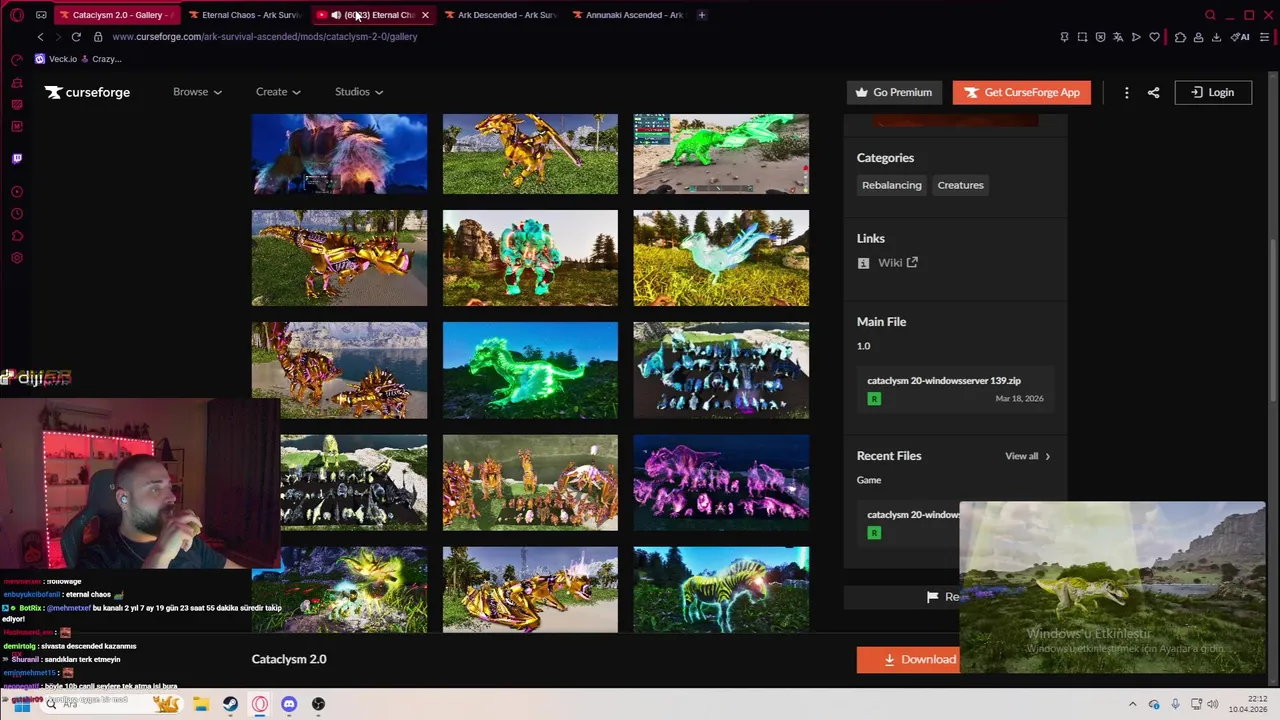Open the extensions cube icon
The width and height of the screenshot is (1280, 720).
coord(1180,37)
